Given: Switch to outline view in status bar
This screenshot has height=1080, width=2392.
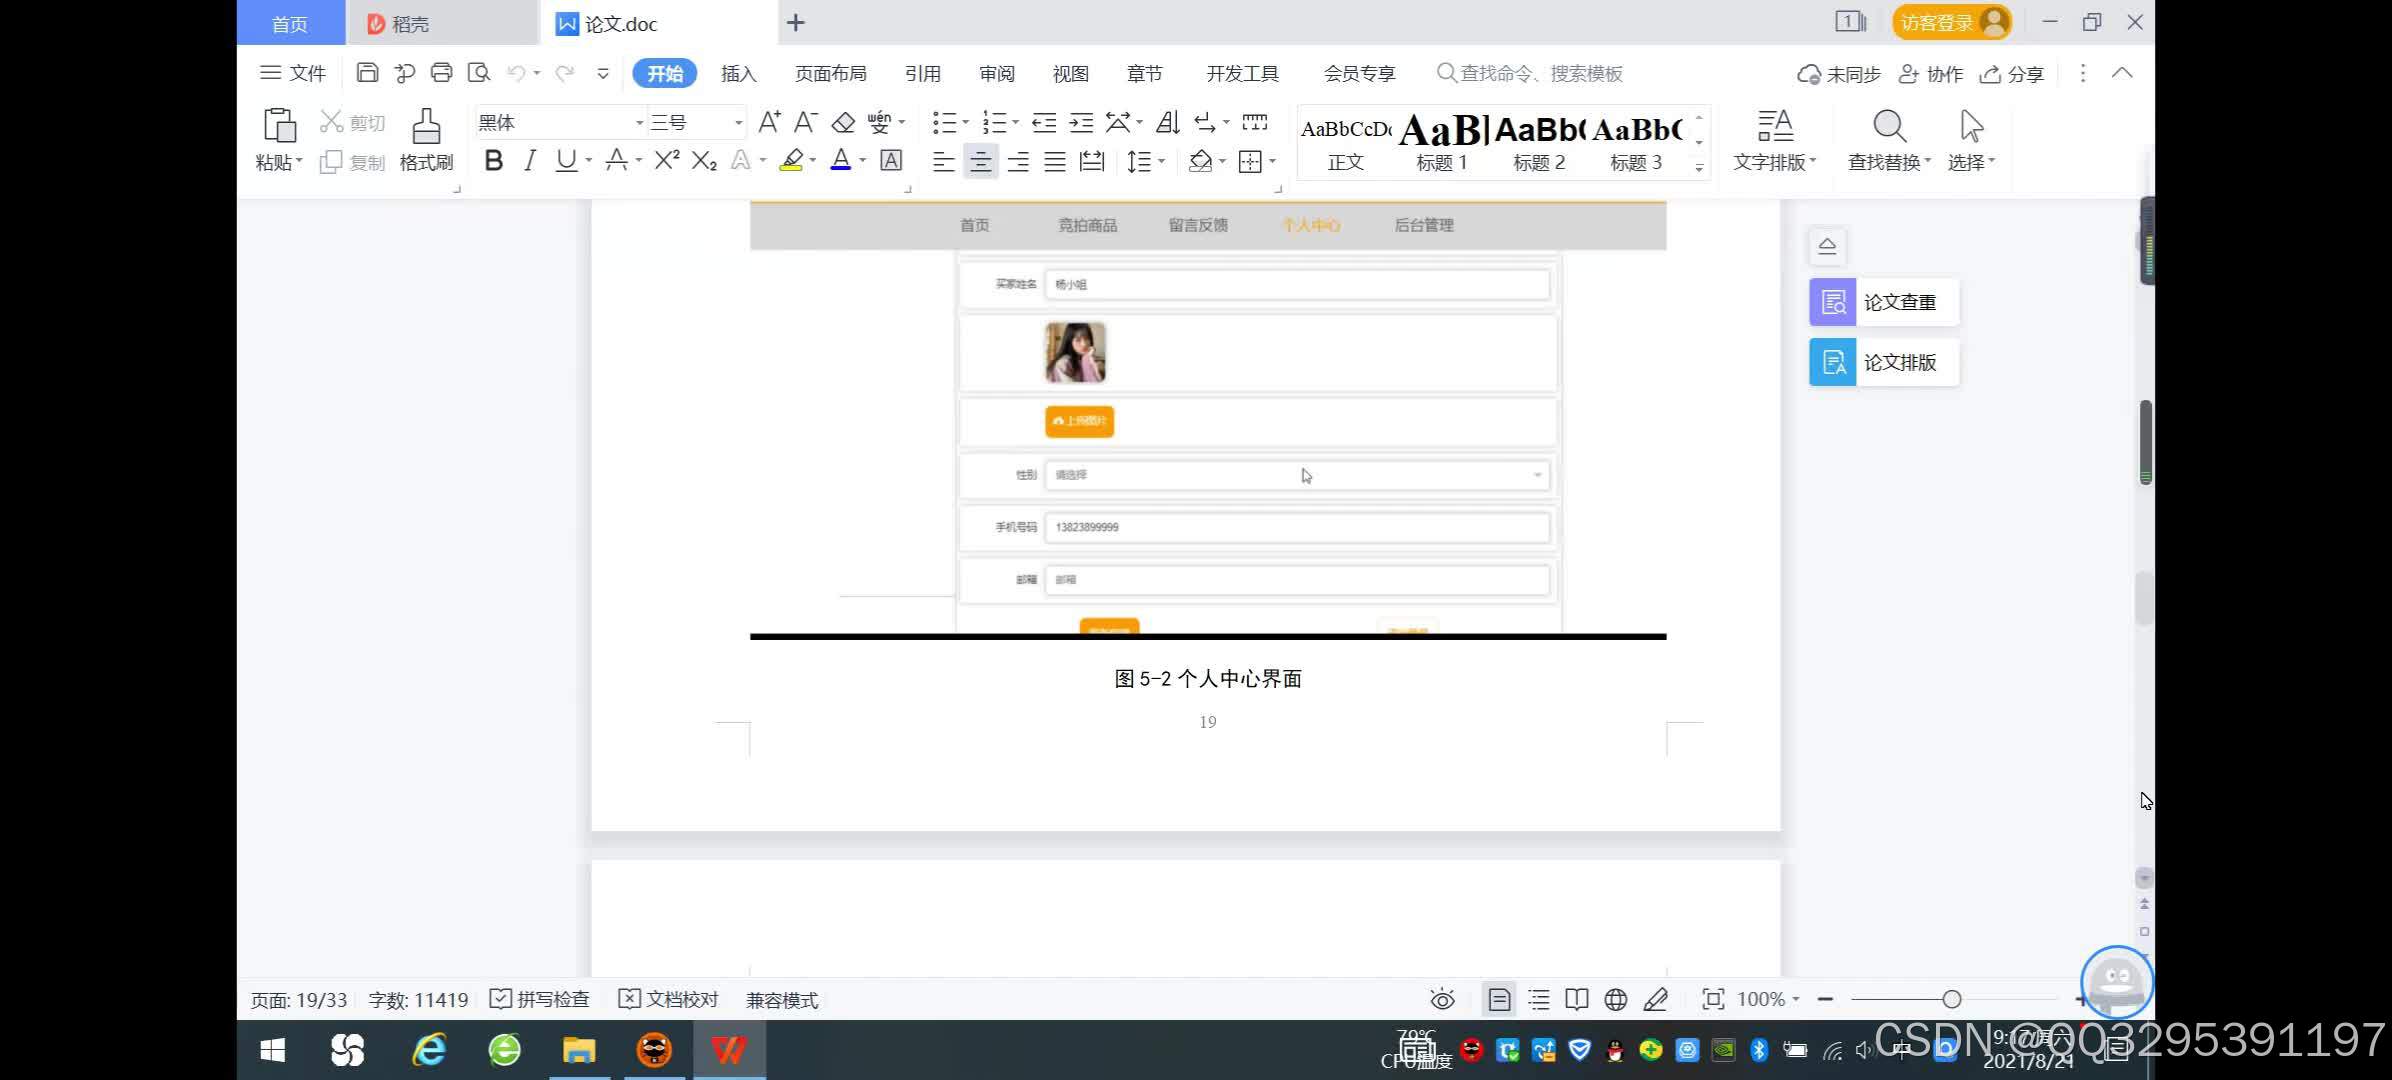Looking at the screenshot, I should 1539,999.
